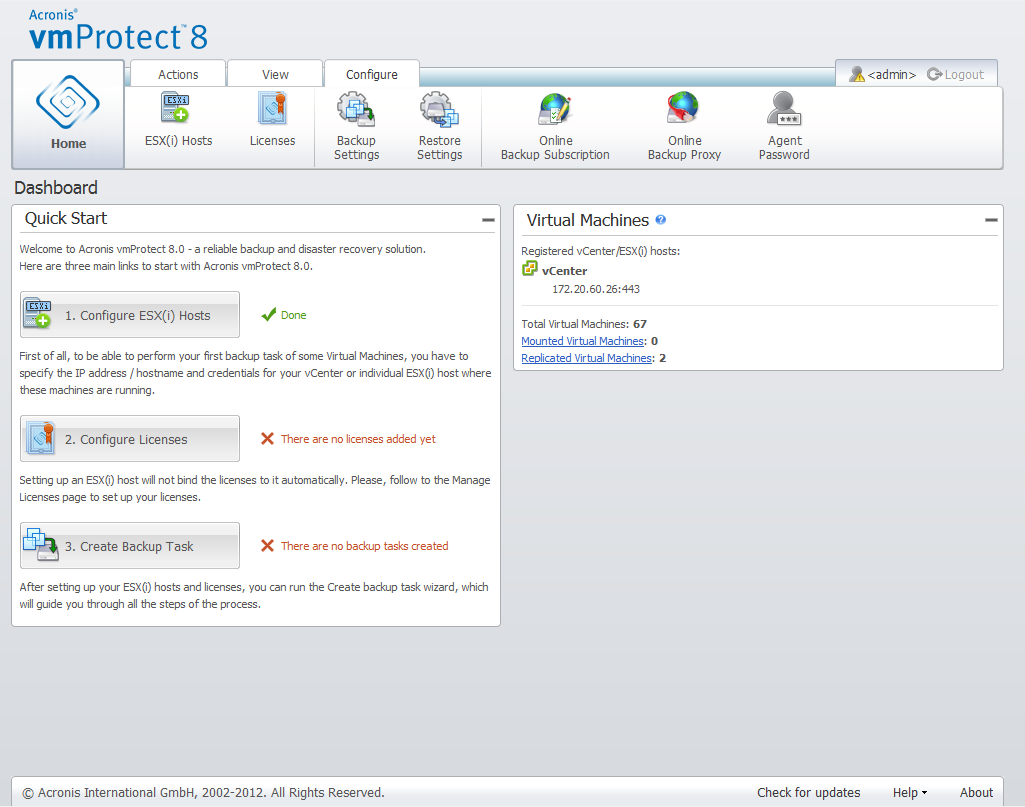Image resolution: width=1025 pixels, height=807 pixels.
Task: Click the Acronis vmProtect 8 logo
Action: point(118,30)
